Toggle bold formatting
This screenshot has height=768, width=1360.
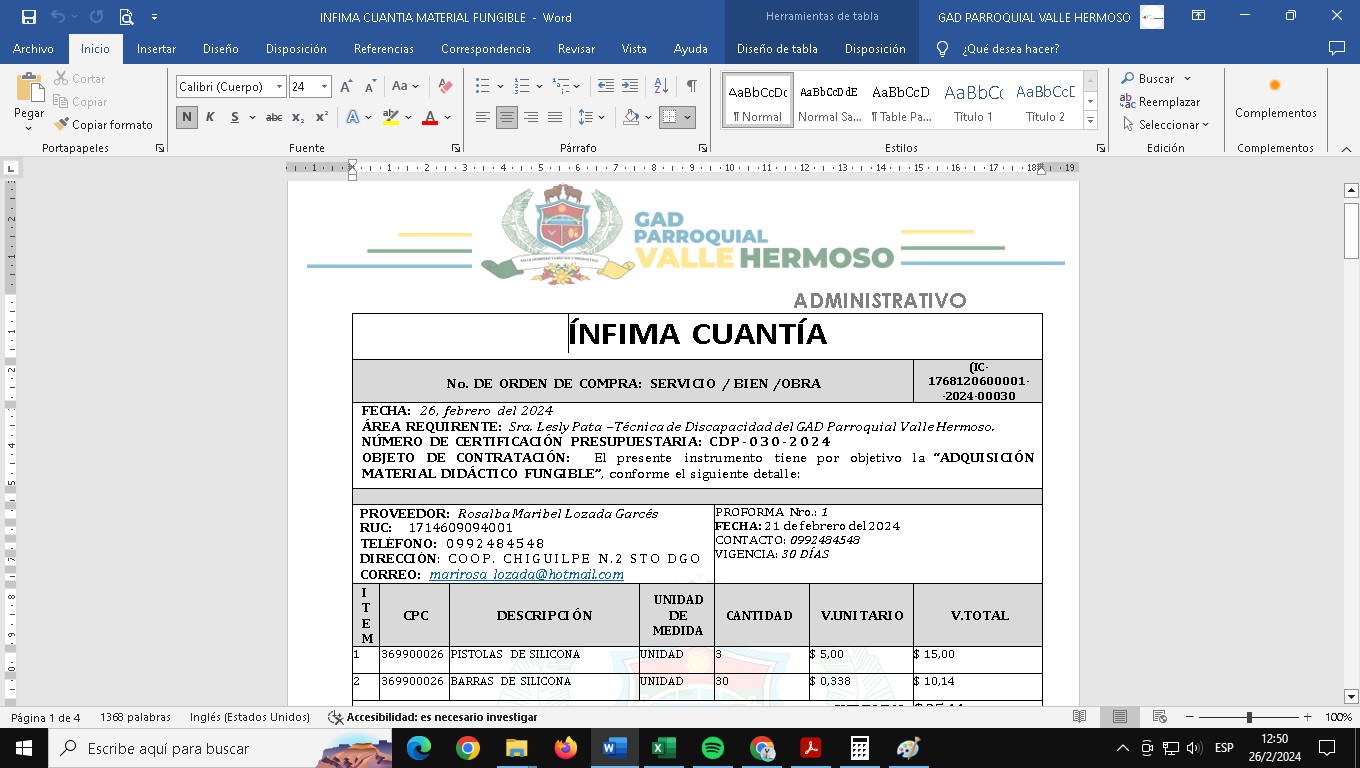(187, 117)
